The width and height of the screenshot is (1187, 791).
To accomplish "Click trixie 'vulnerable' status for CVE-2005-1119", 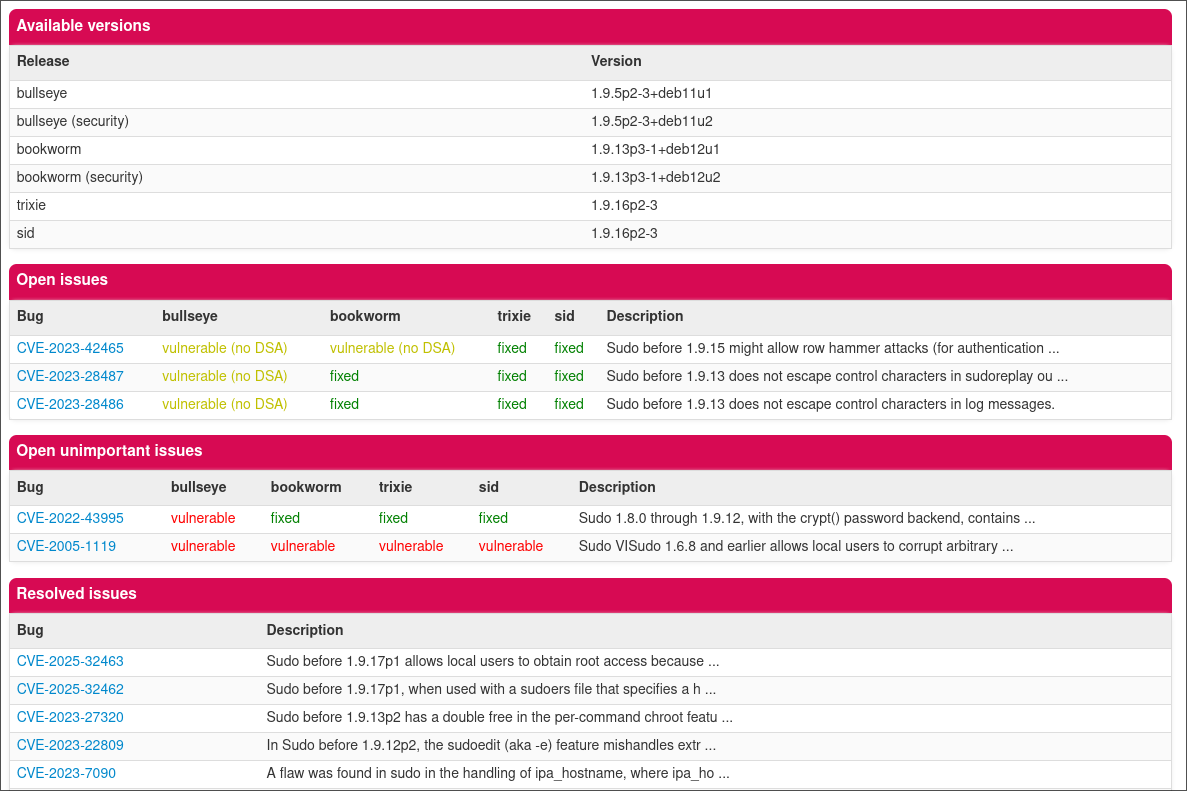I will [x=411, y=547].
